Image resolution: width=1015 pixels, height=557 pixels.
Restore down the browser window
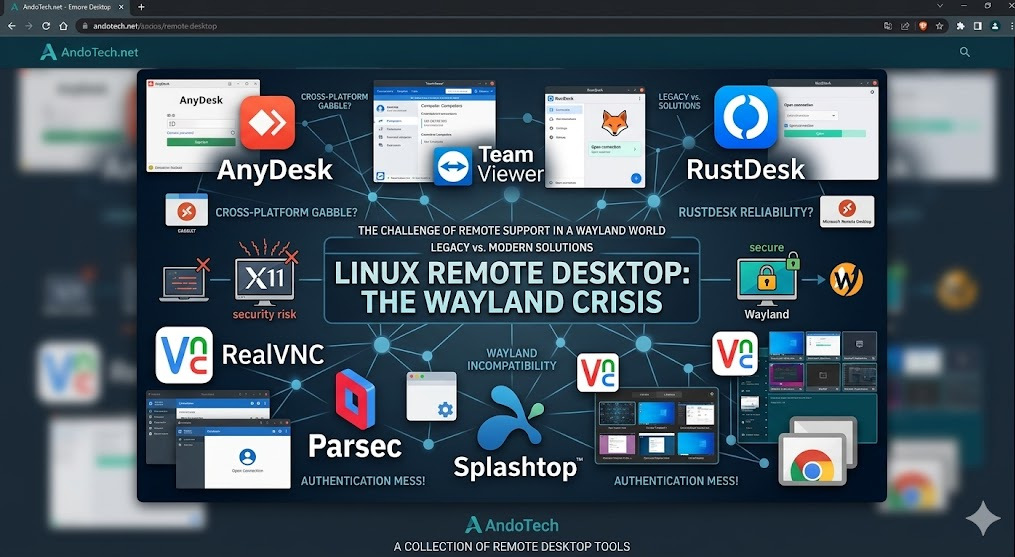click(x=988, y=6)
